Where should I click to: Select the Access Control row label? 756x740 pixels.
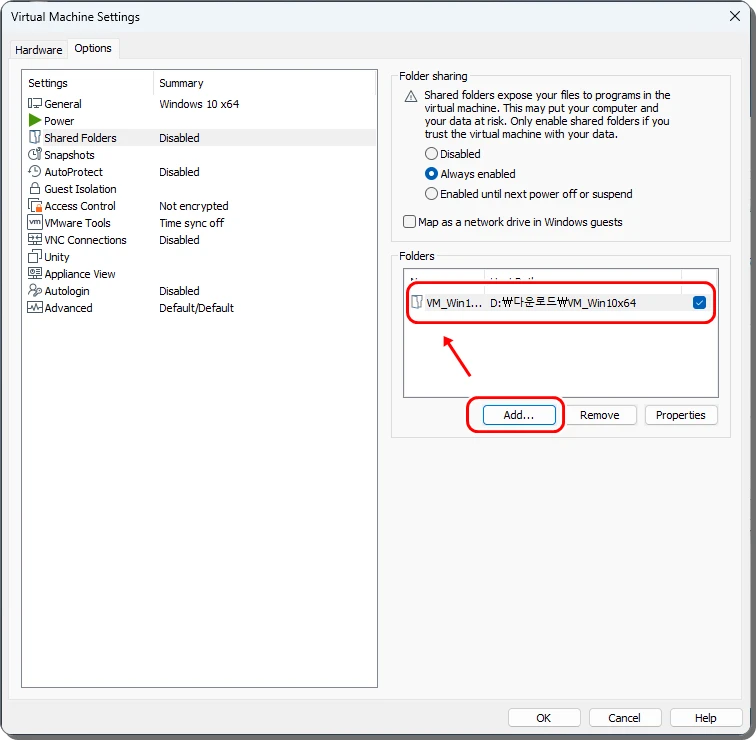[80, 206]
